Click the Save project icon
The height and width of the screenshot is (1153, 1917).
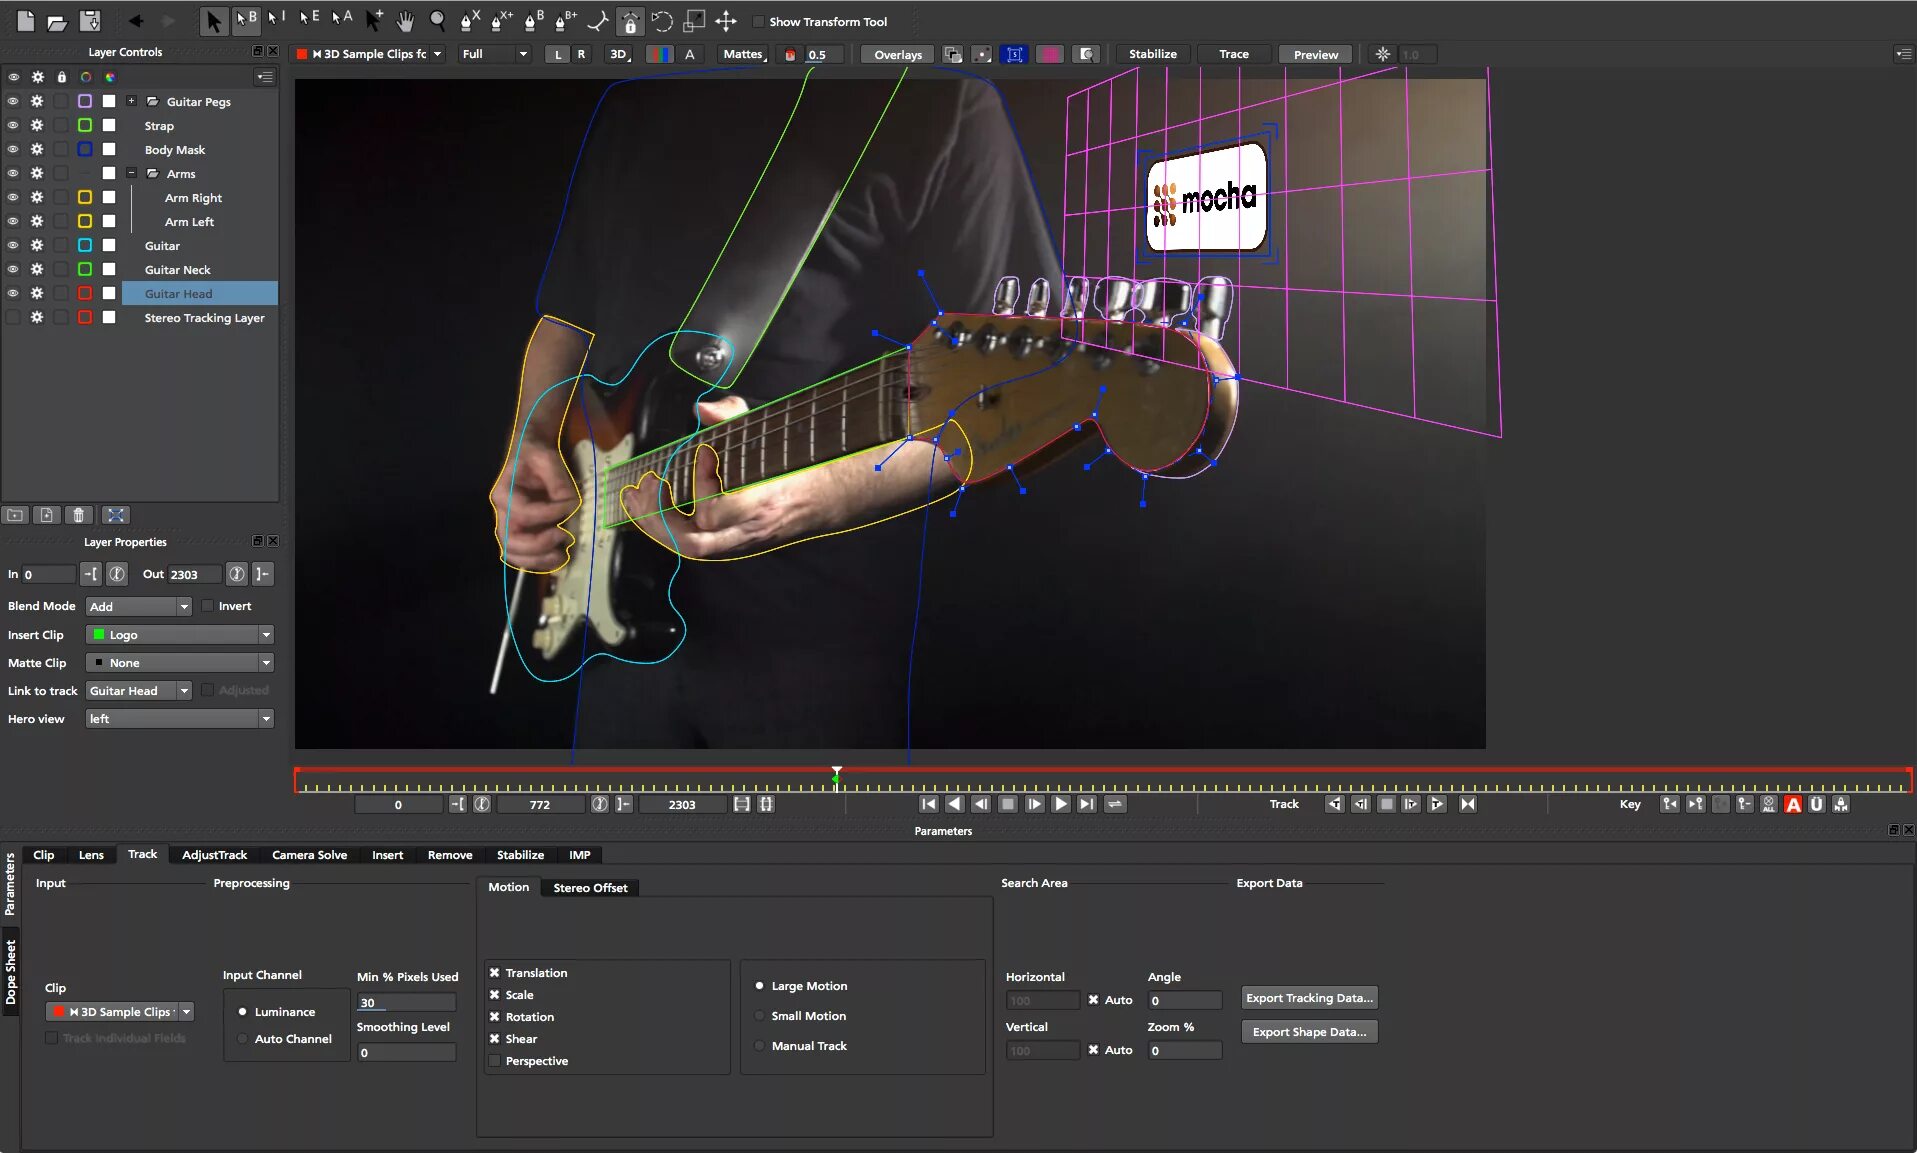(x=90, y=21)
